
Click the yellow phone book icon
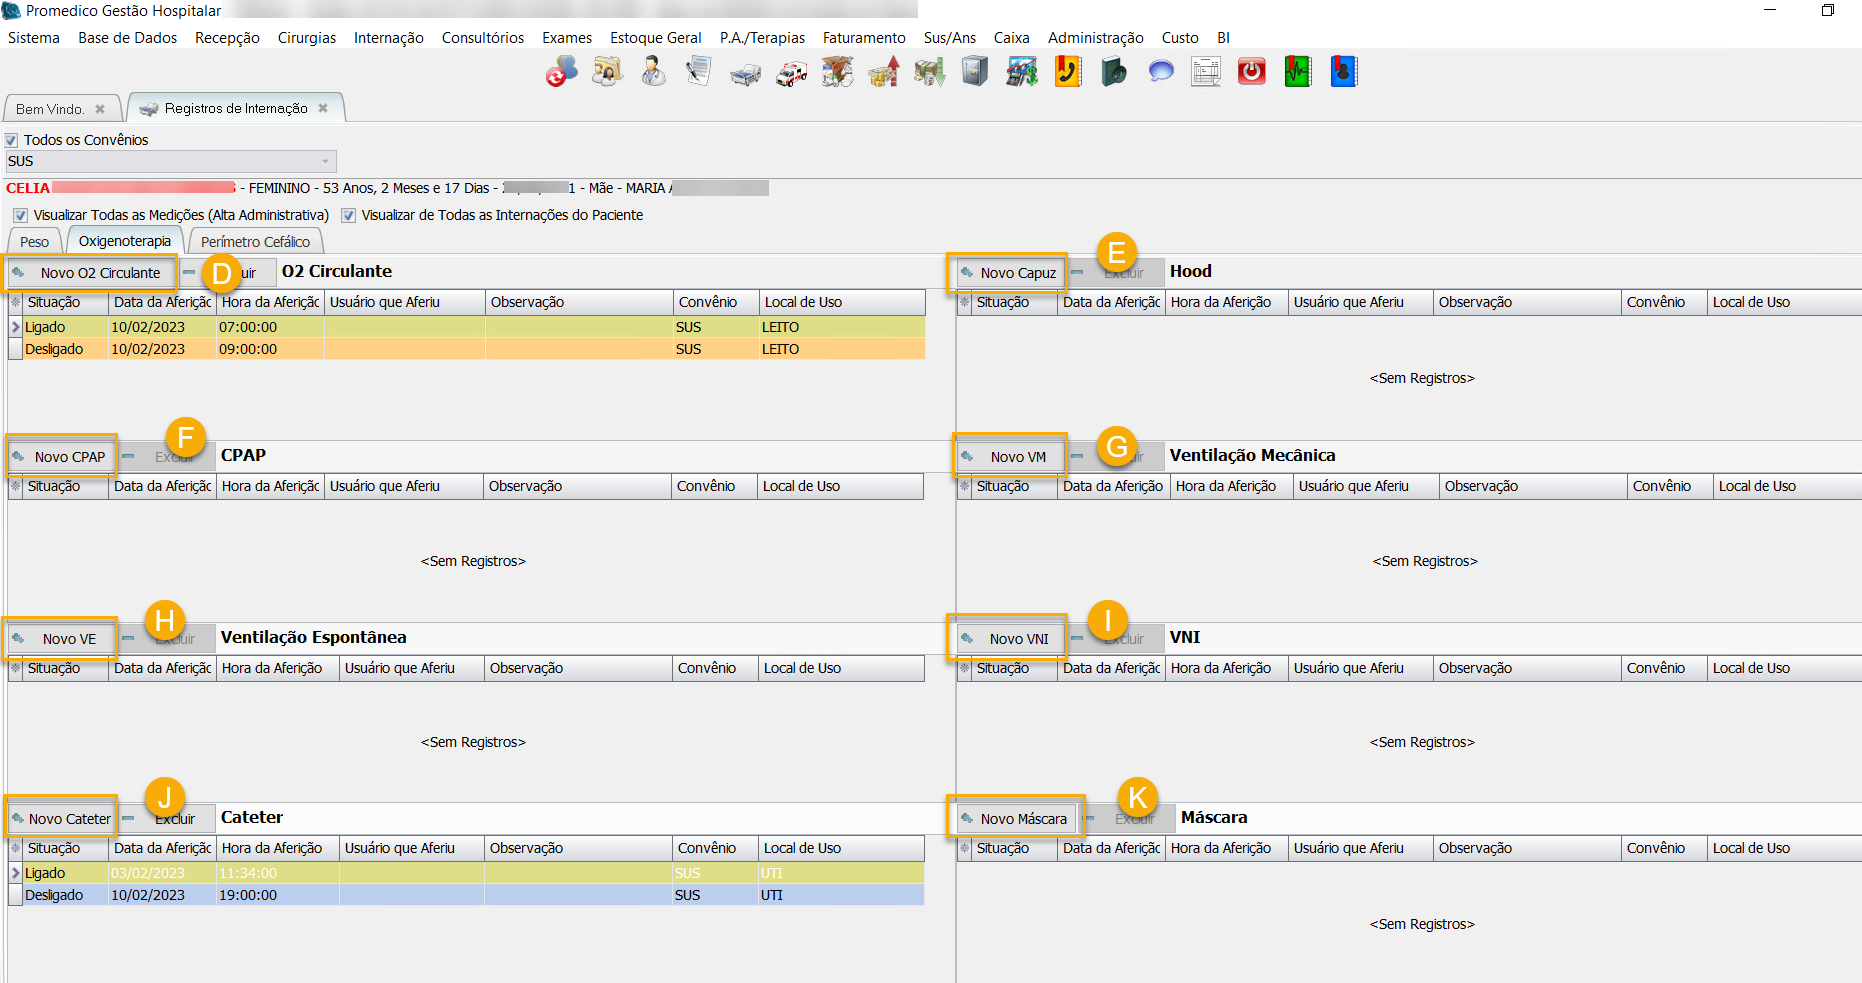[x=1068, y=72]
